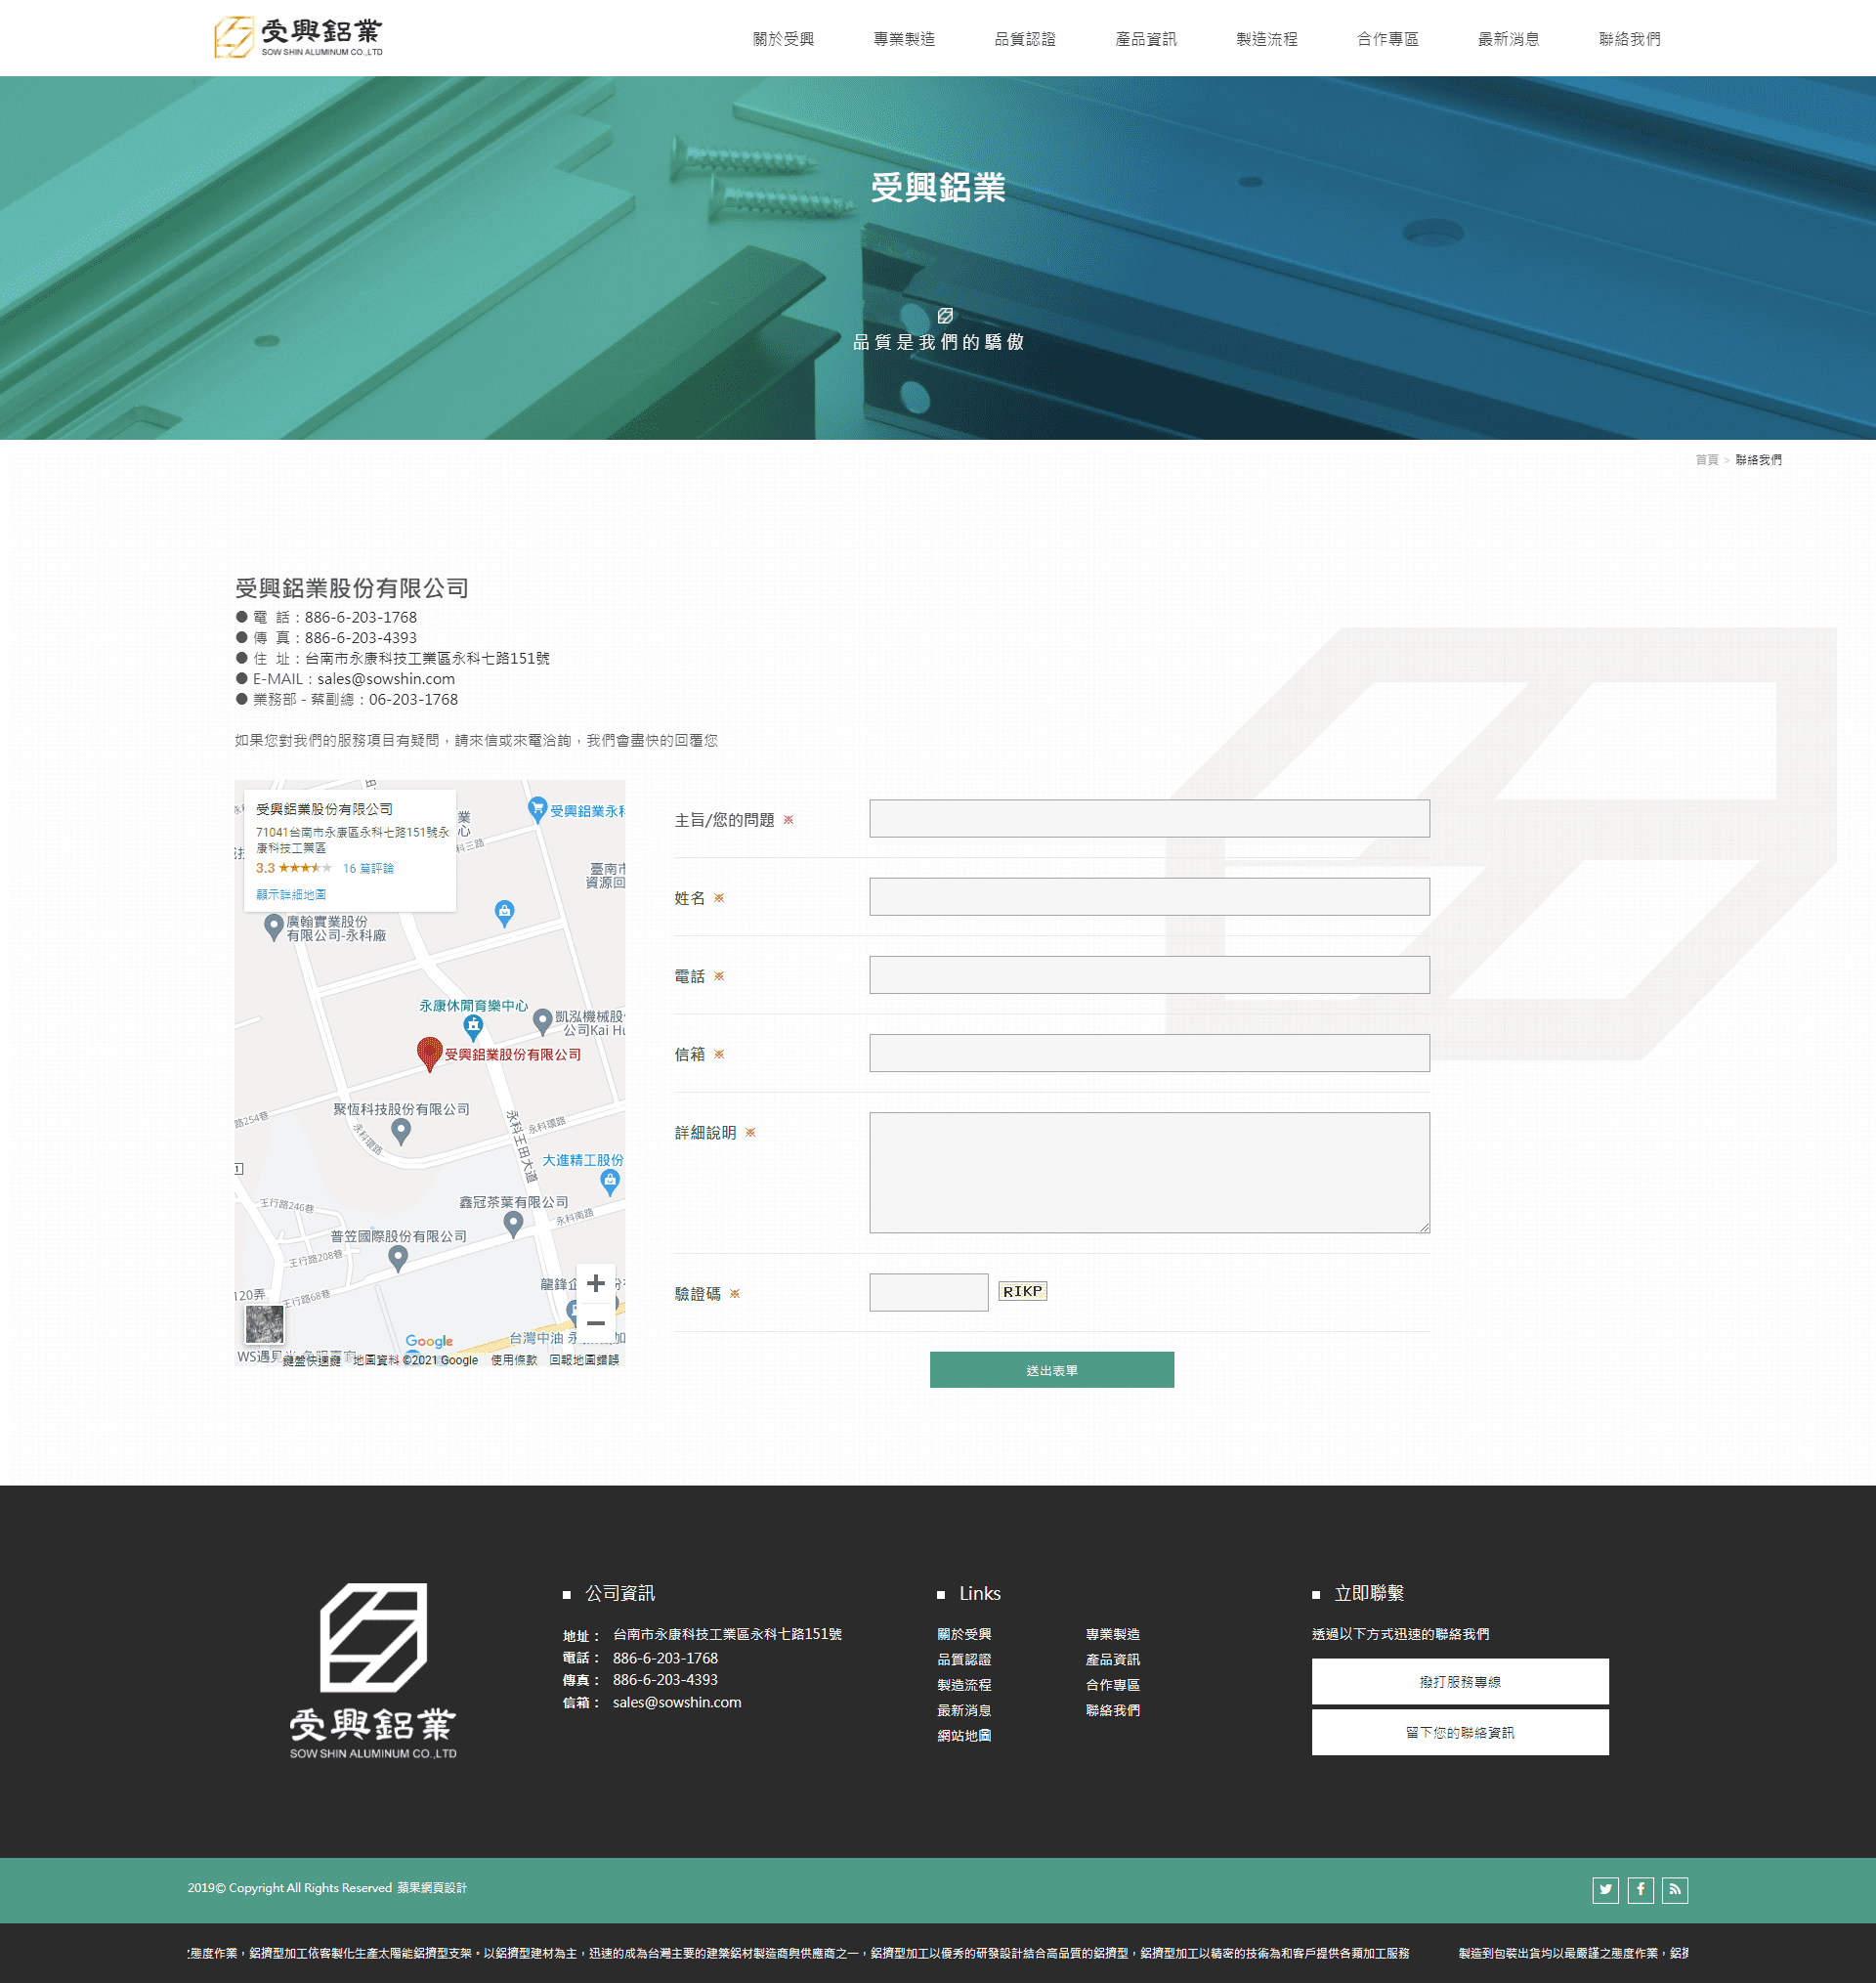Click the 驗證碼 input field

pyautogui.click(x=928, y=1292)
